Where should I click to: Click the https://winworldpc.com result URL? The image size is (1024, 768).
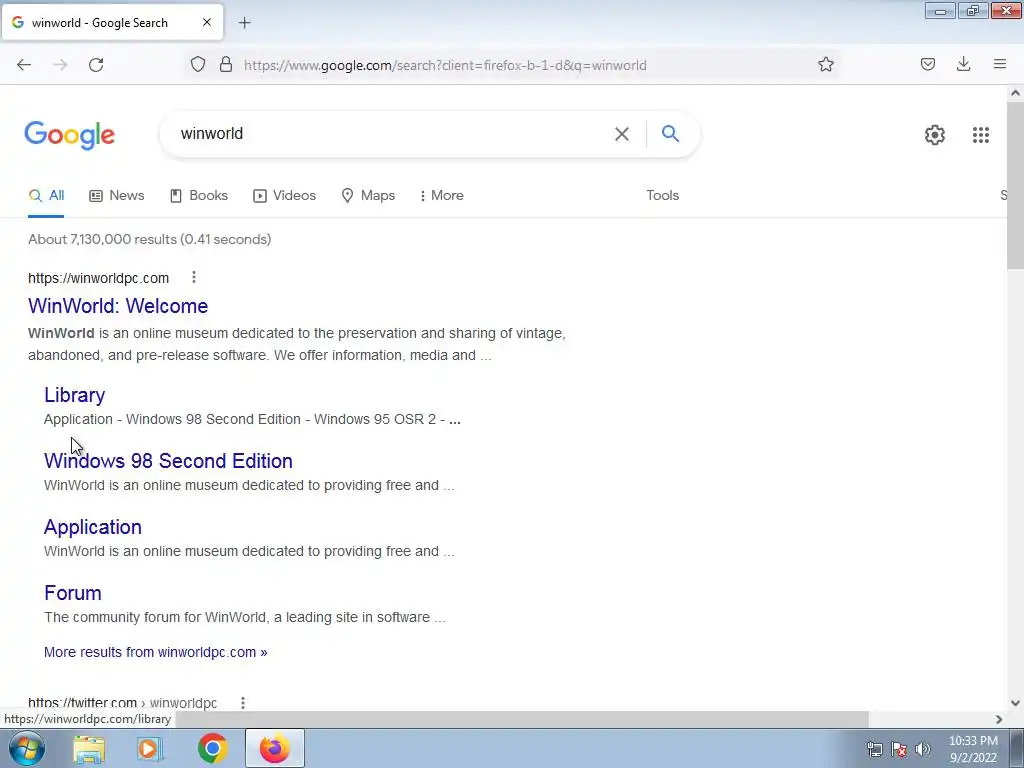(x=99, y=278)
